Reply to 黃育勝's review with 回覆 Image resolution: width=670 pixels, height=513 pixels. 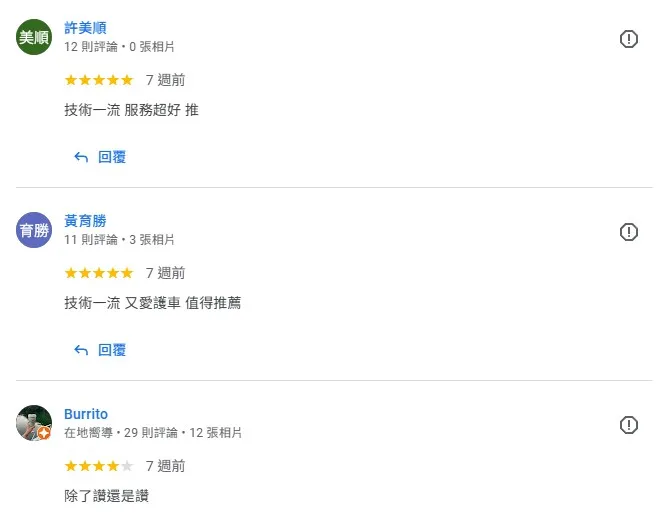coord(112,350)
